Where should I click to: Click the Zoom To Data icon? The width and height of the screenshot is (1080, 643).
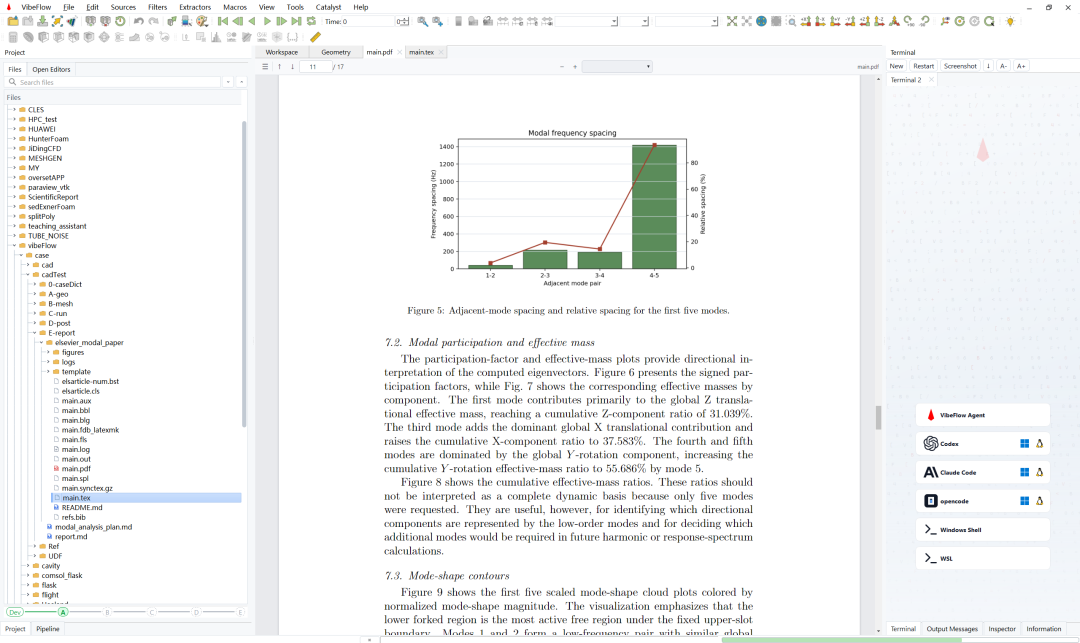coord(747,21)
